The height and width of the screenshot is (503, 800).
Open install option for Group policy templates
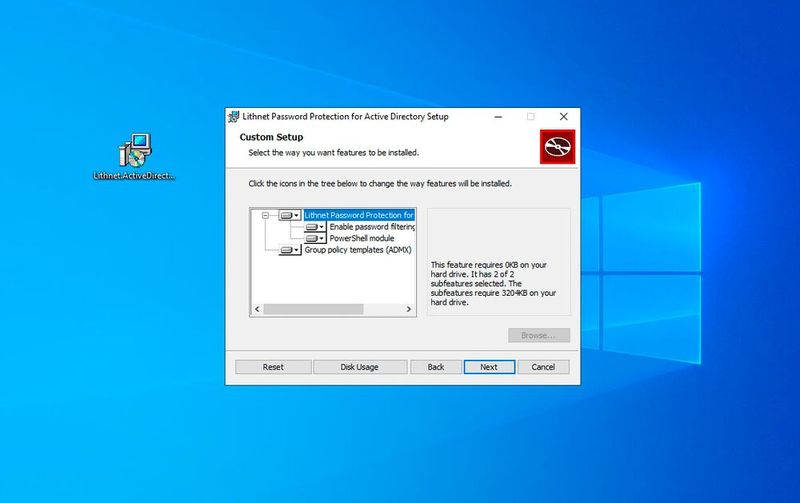click(x=290, y=250)
